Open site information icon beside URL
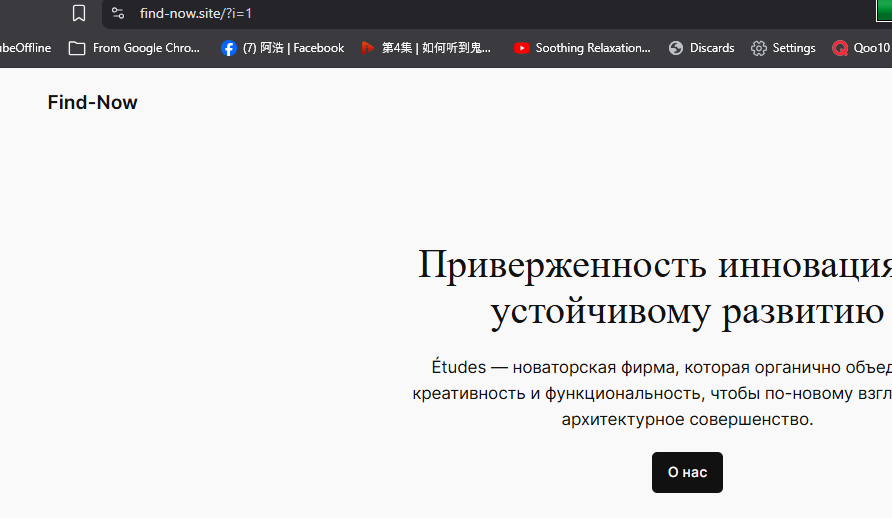Viewport: 892px width, 518px height. click(x=118, y=13)
